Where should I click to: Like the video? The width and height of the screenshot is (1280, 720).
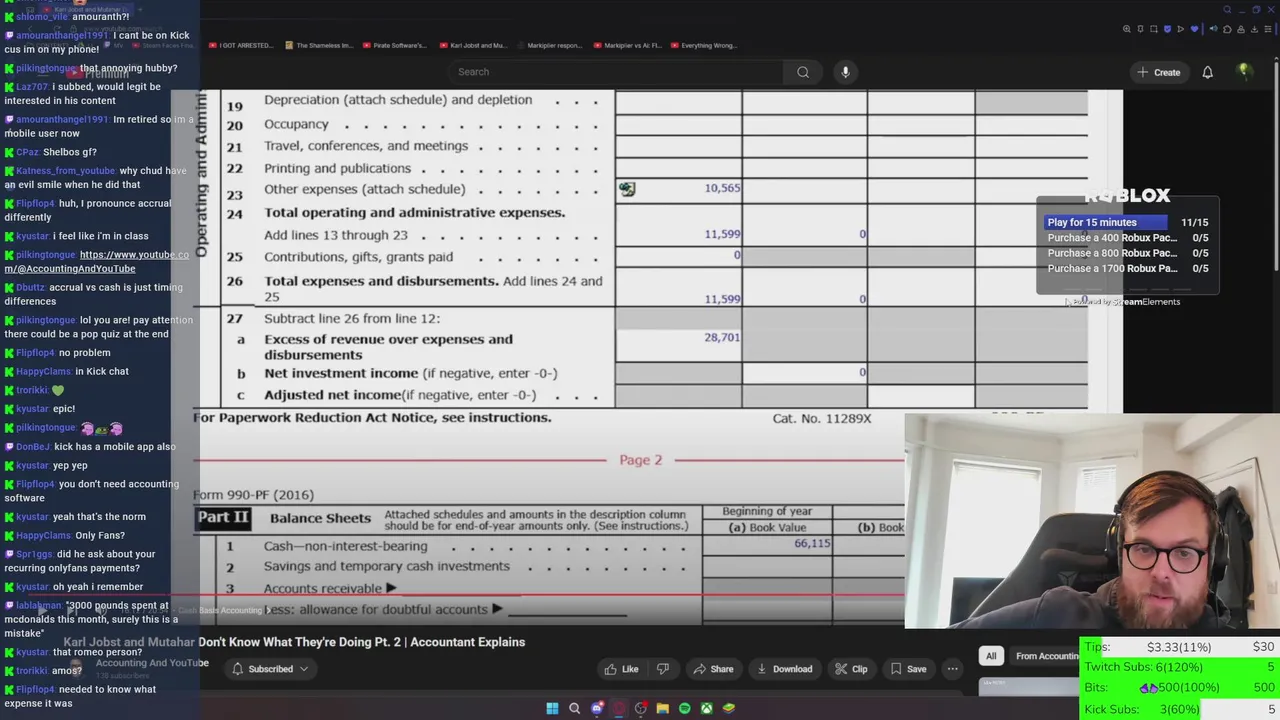(620, 669)
